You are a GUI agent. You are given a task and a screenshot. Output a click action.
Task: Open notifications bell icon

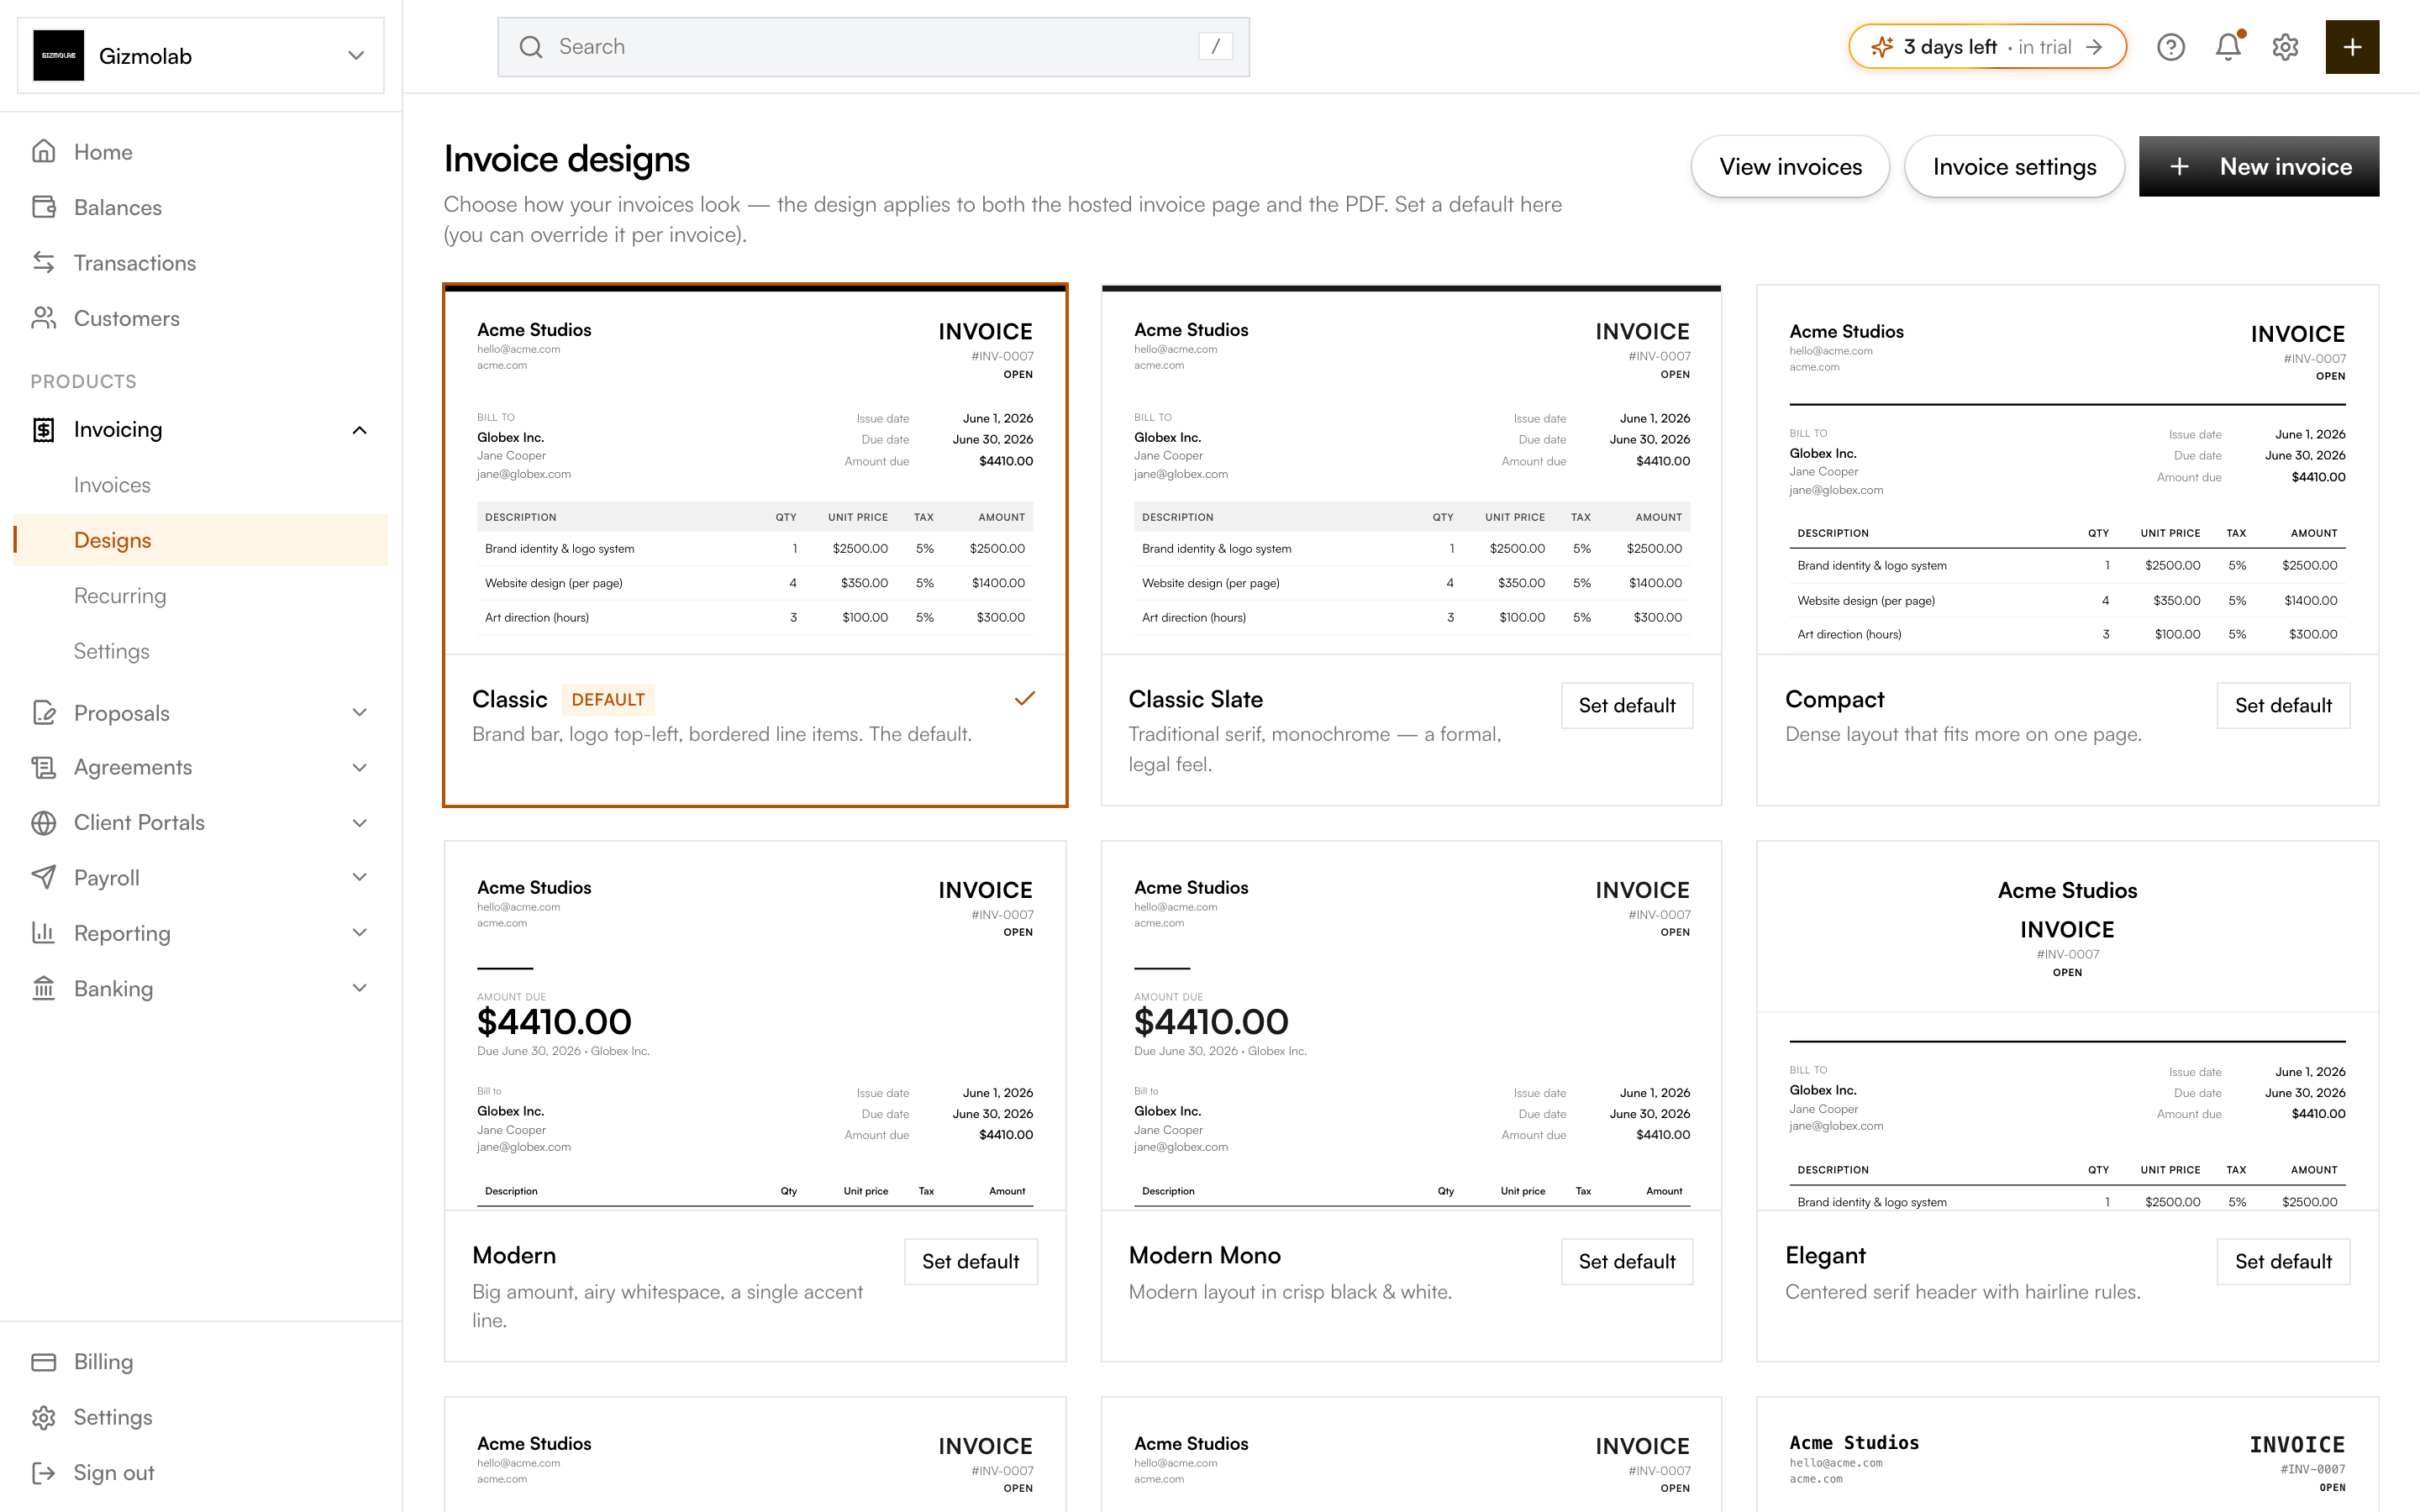(2228, 47)
